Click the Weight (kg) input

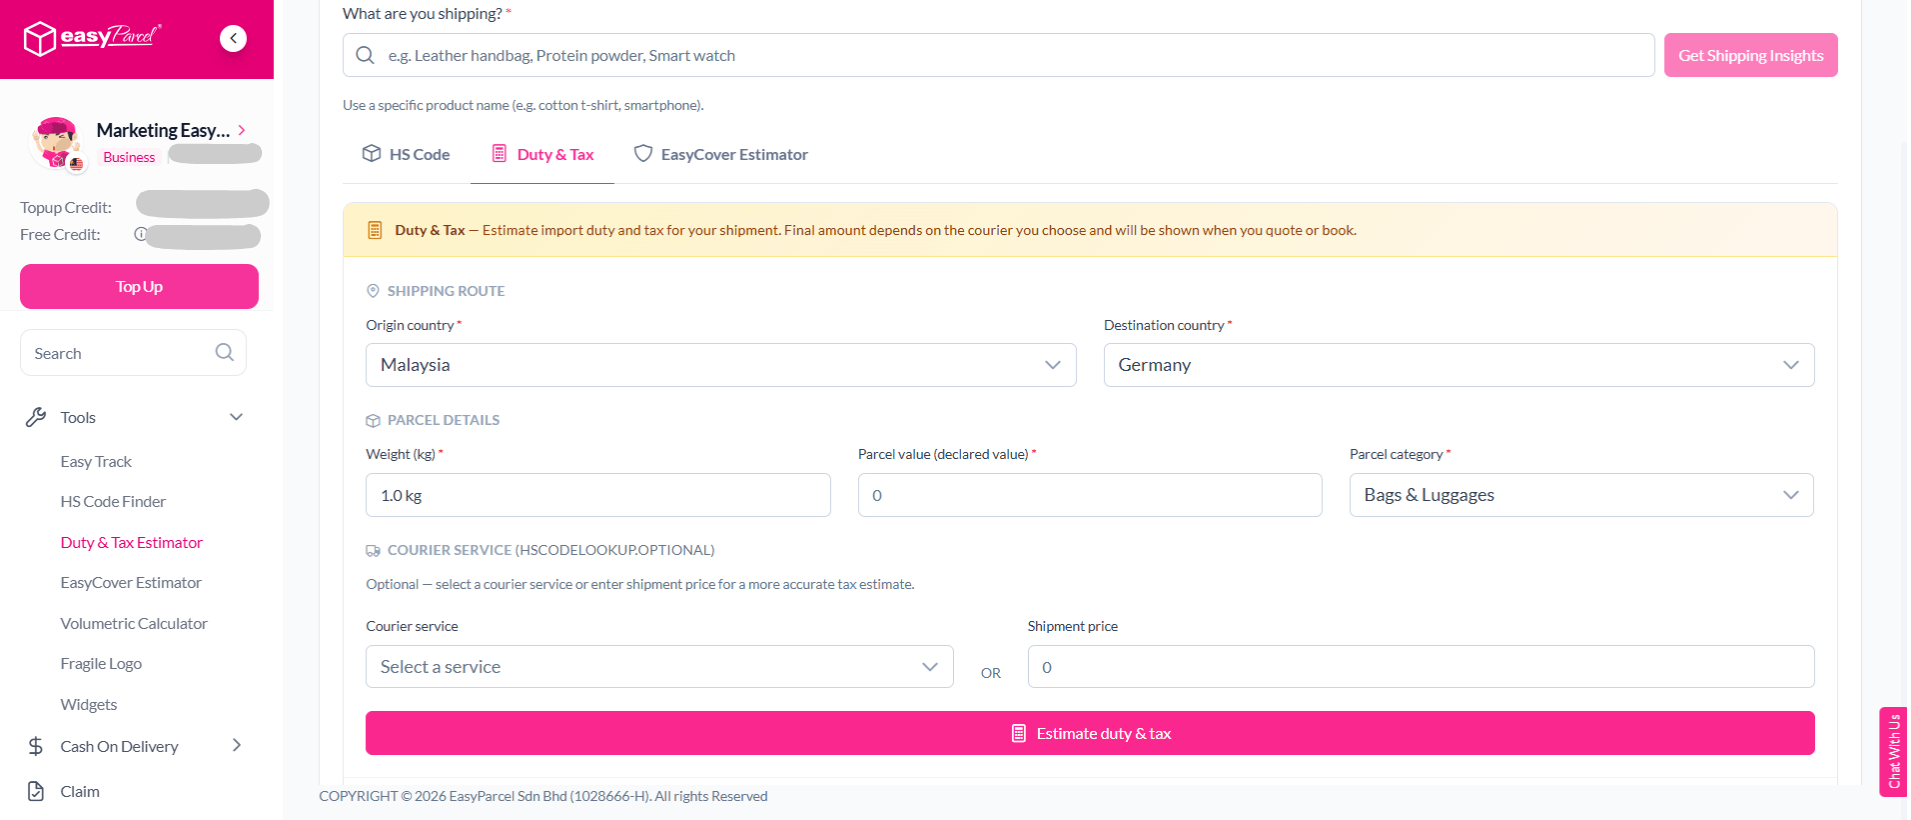coord(598,495)
